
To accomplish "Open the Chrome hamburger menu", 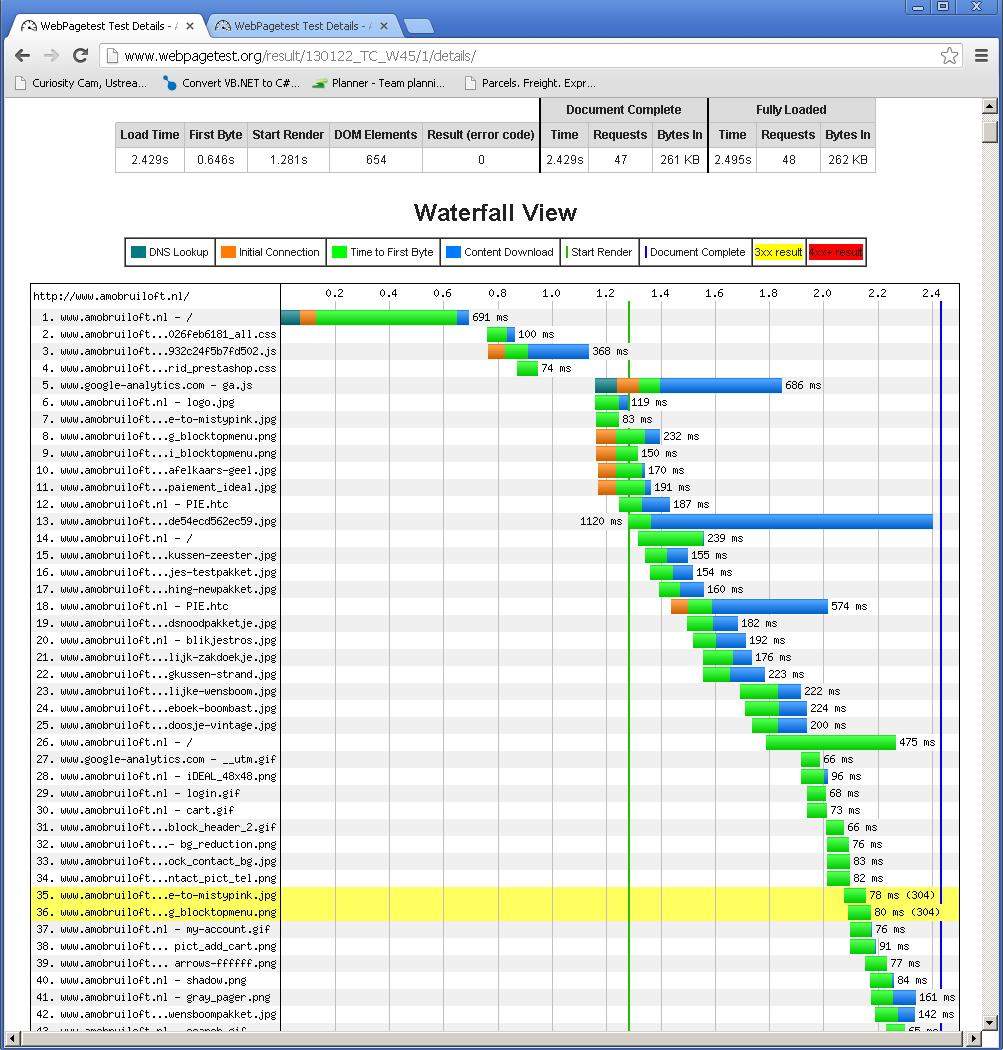I will pos(982,56).
